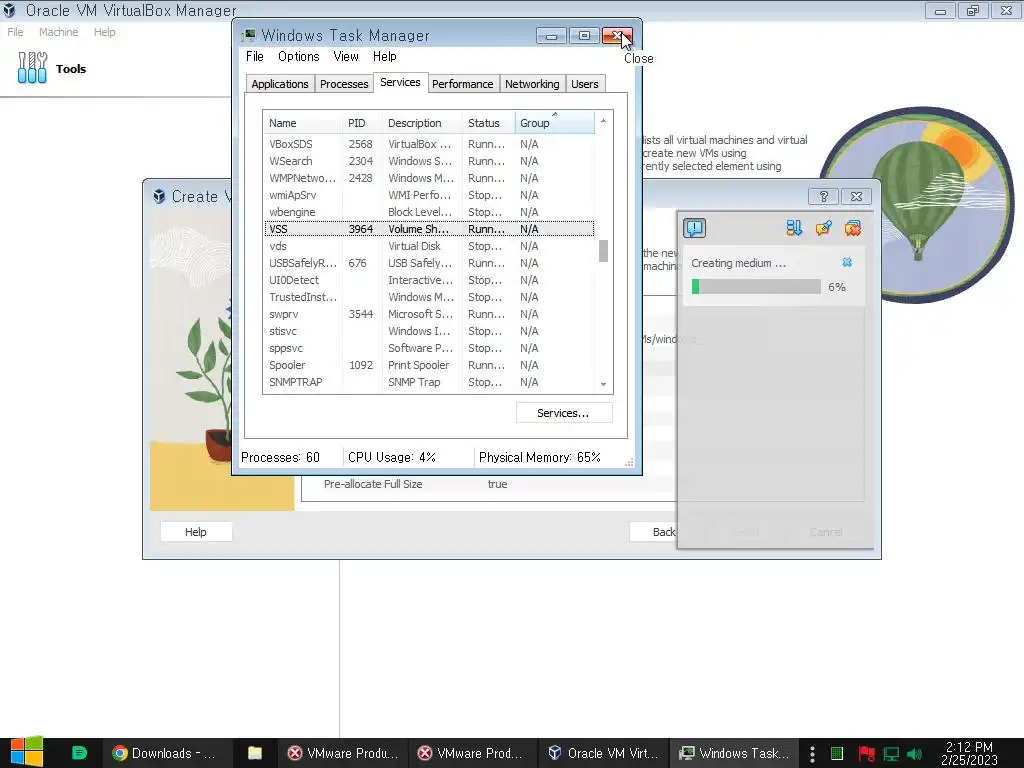Open the notification center speech bubble icon

pos(694,228)
